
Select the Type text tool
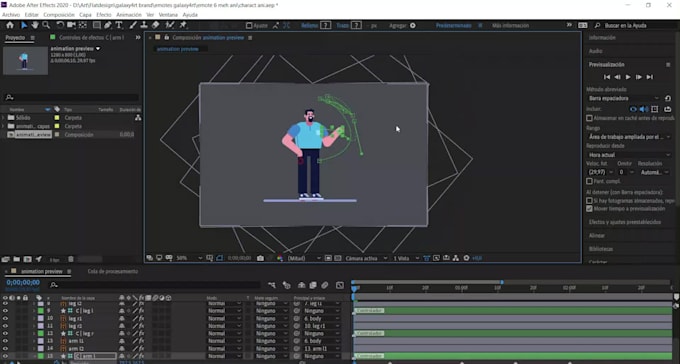119,26
